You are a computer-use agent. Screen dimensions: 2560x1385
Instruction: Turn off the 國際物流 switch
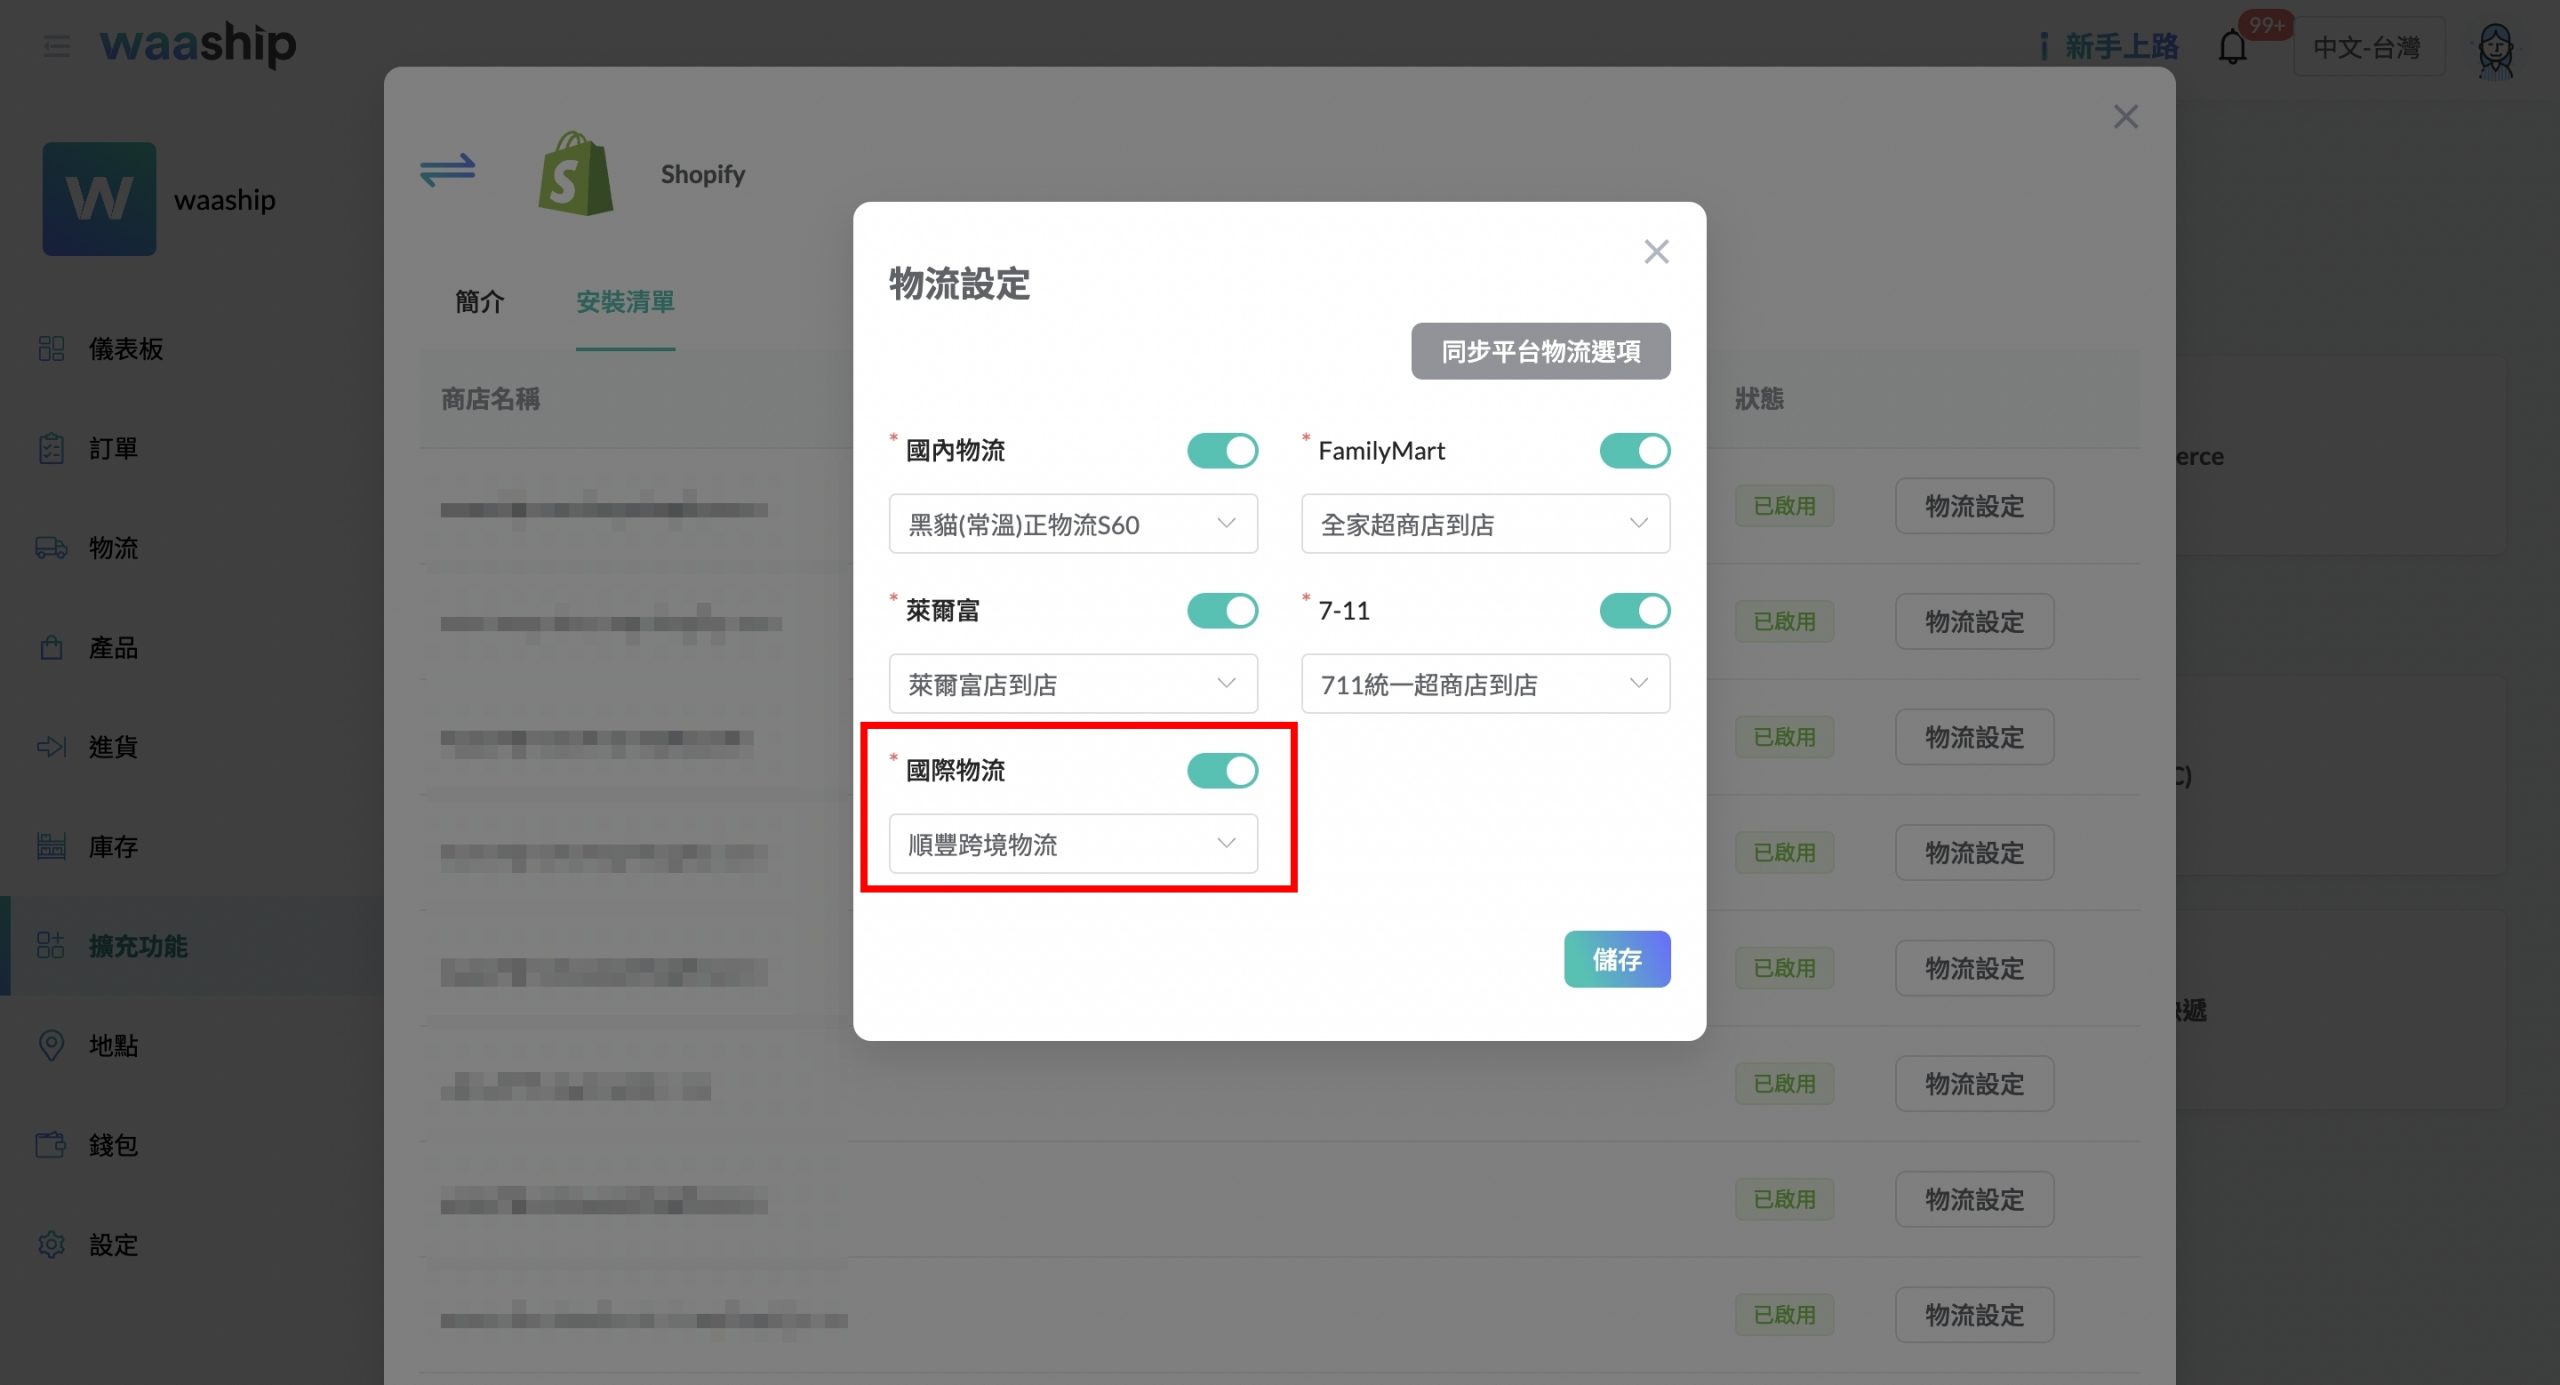1222,771
